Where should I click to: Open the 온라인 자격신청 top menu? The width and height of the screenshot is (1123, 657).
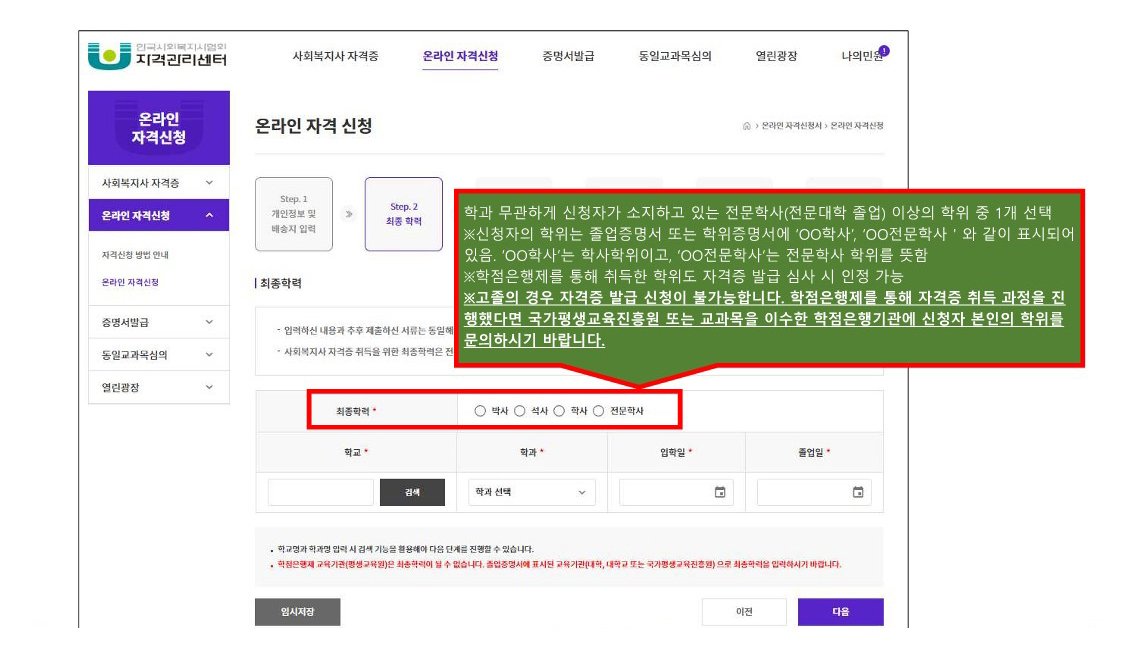tap(461, 56)
